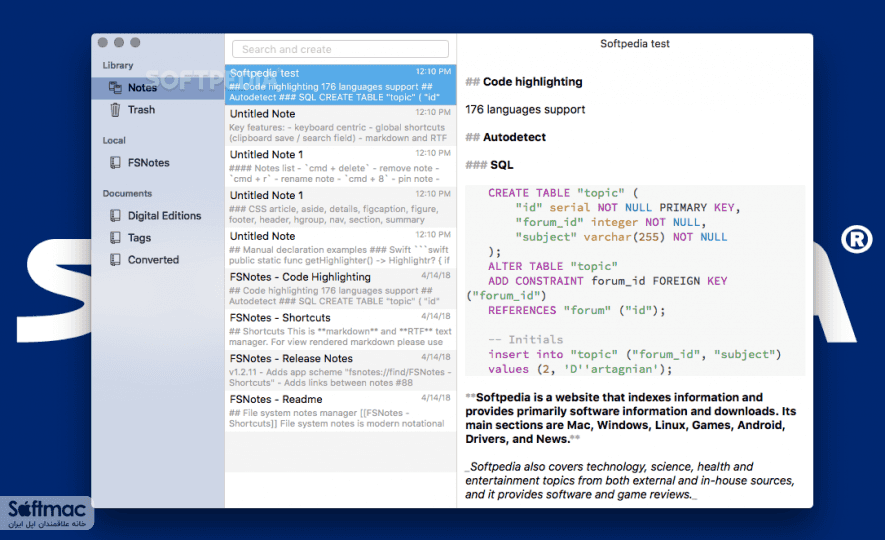Click the Code highlighting heading text
Viewport: 885px width, 540px height.
[x=532, y=82]
